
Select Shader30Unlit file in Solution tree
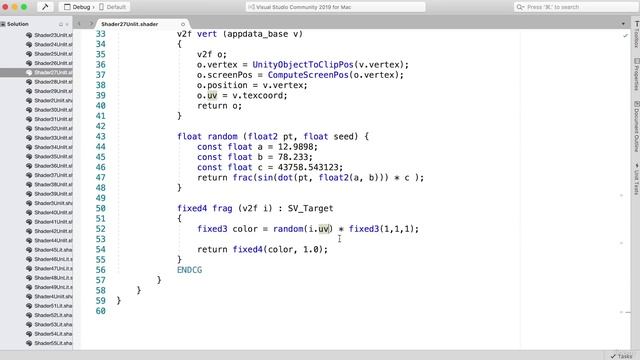[49, 110]
